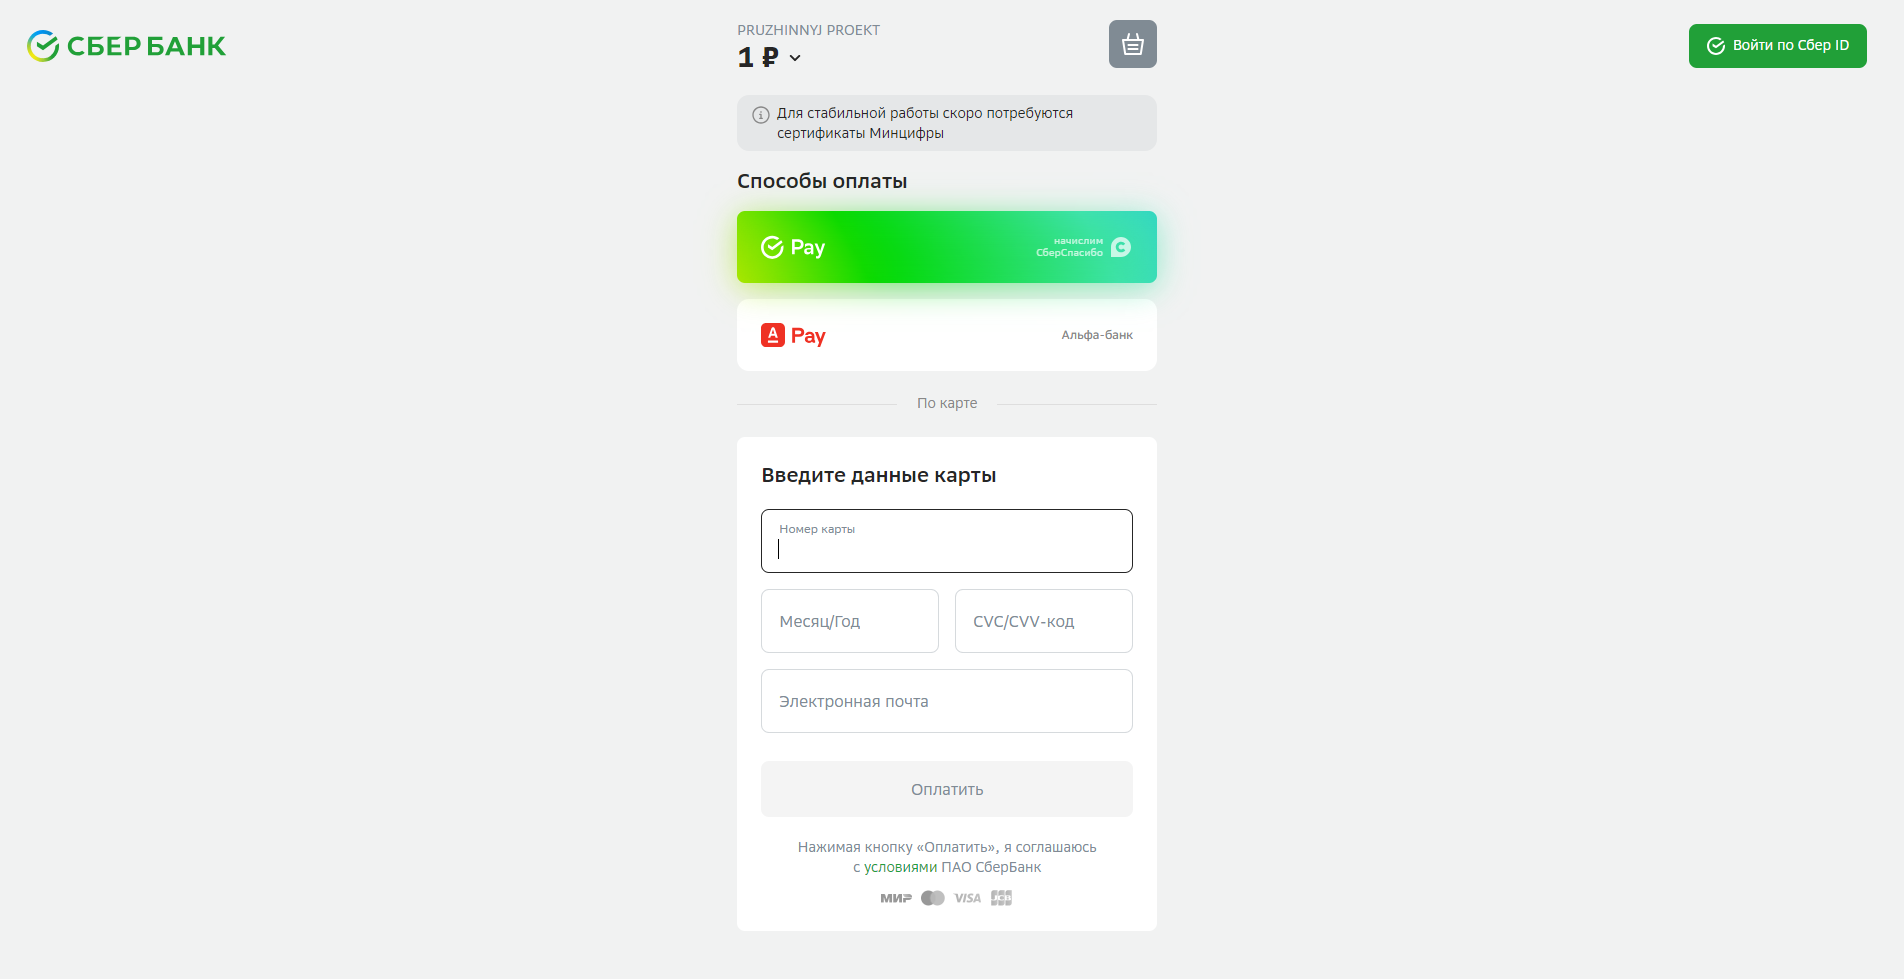Log in with Войти по Сбер ID

1777,46
